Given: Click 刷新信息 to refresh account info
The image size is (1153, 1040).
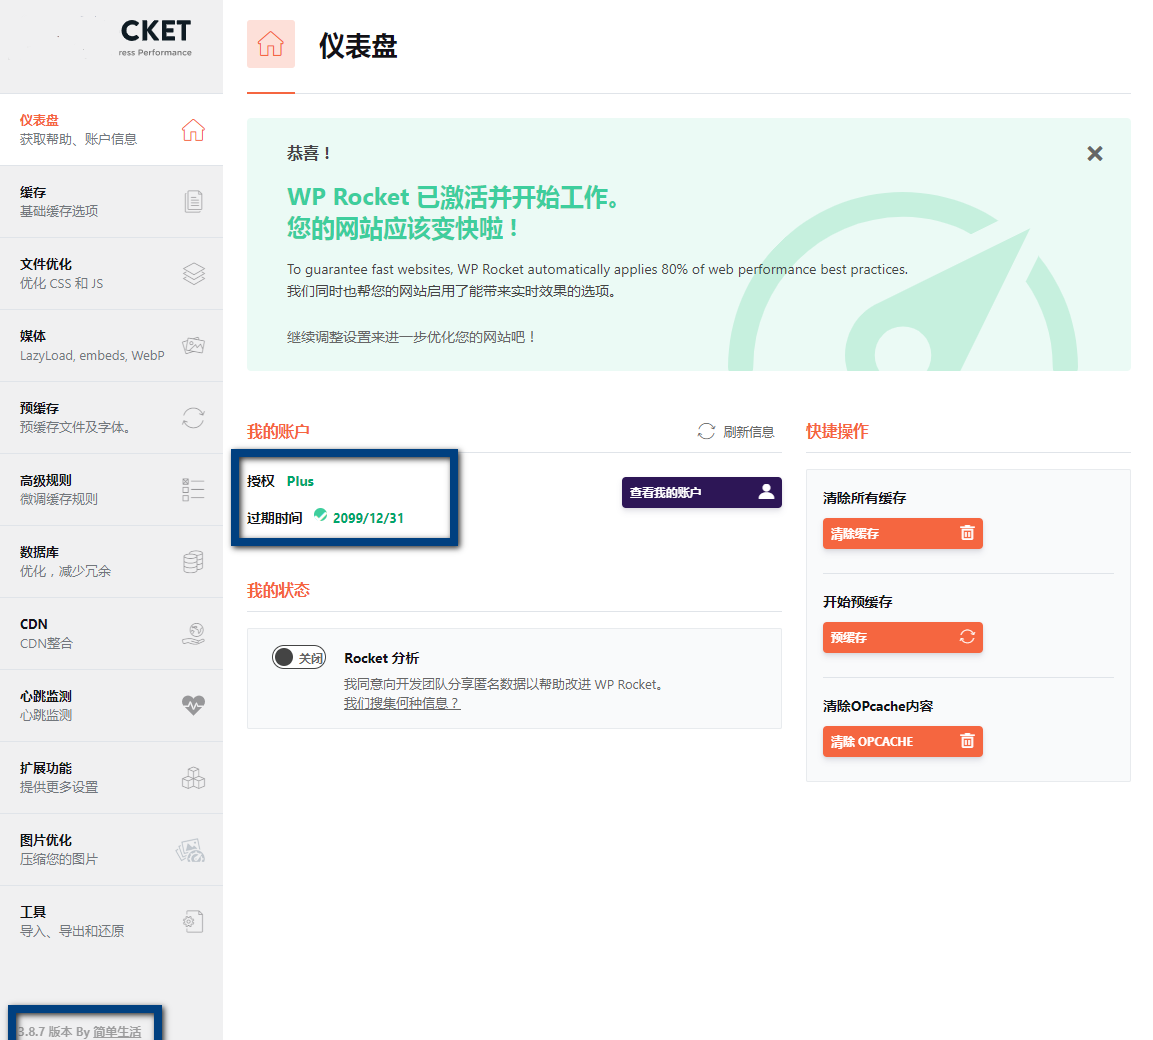Looking at the screenshot, I should point(736,431).
